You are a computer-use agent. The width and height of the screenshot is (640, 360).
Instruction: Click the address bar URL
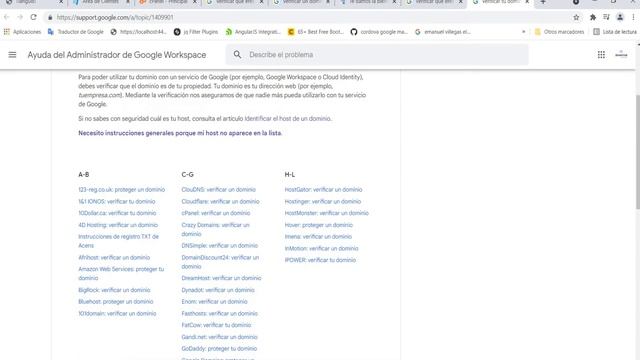[x=115, y=18]
